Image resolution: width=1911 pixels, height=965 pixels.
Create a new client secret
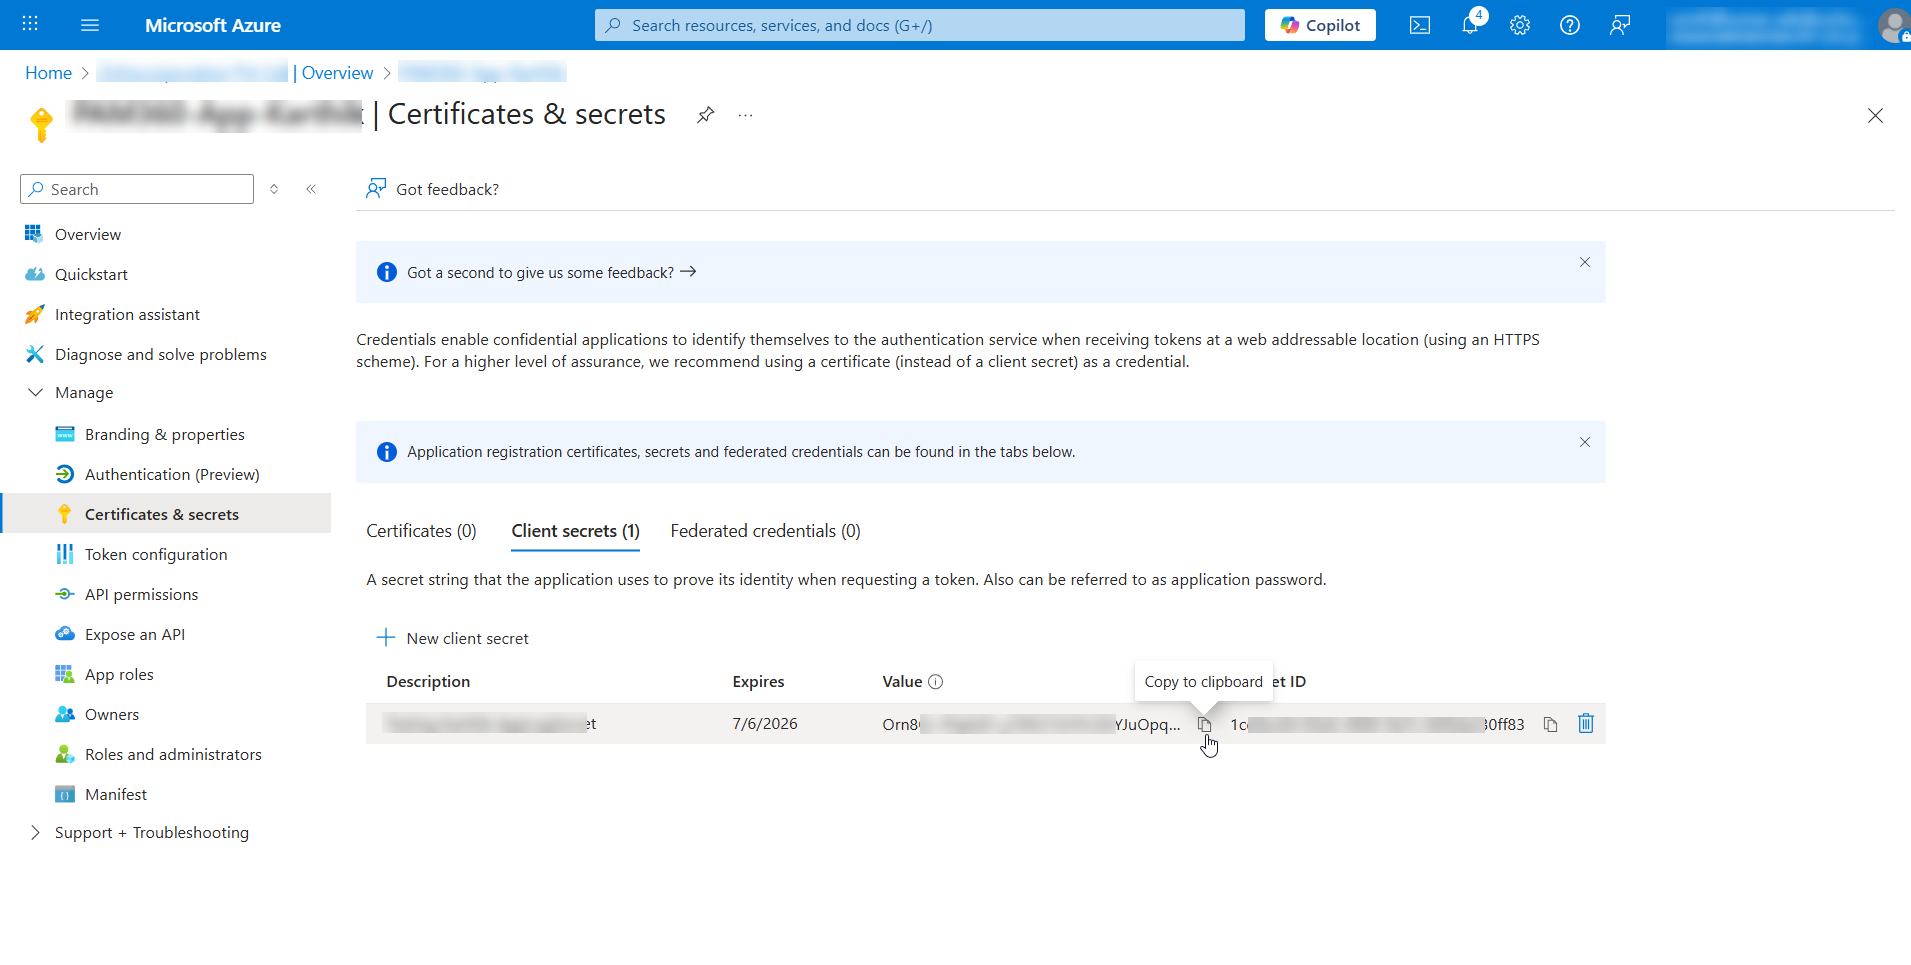pyautogui.click(x=452, y=638)
